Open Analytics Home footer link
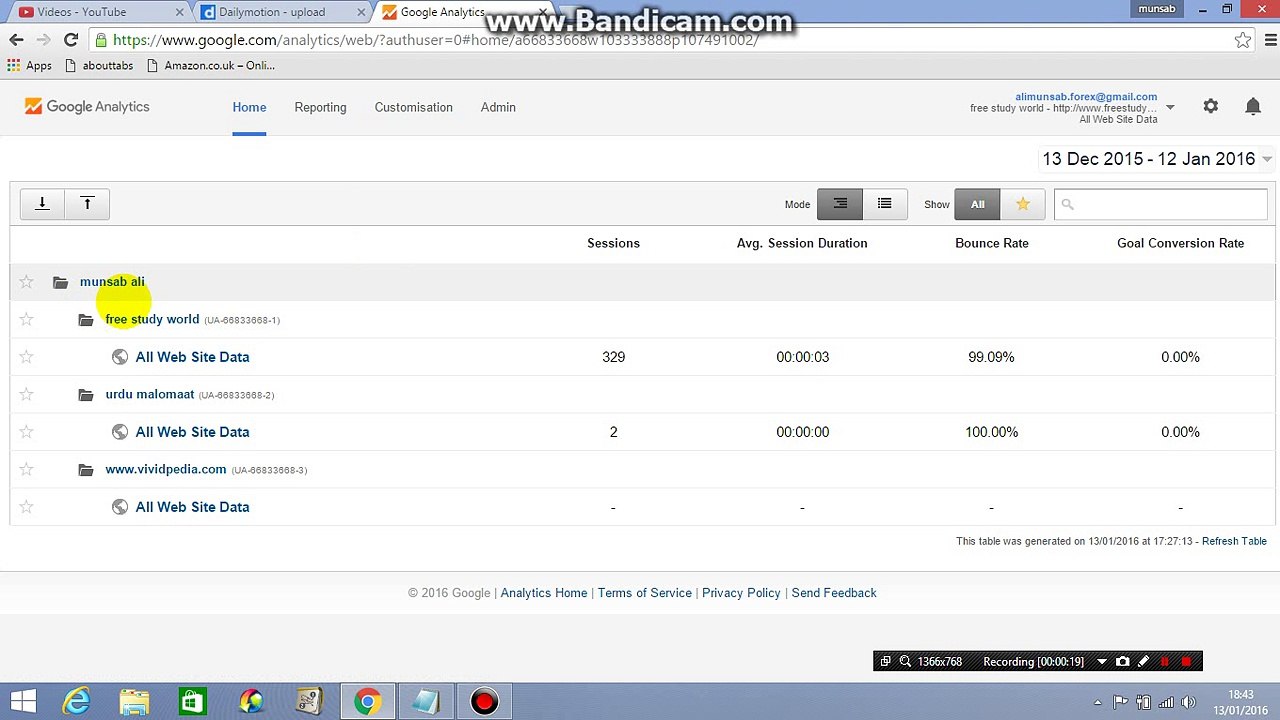Screen dimensions: 1280x720 point(544,593)
